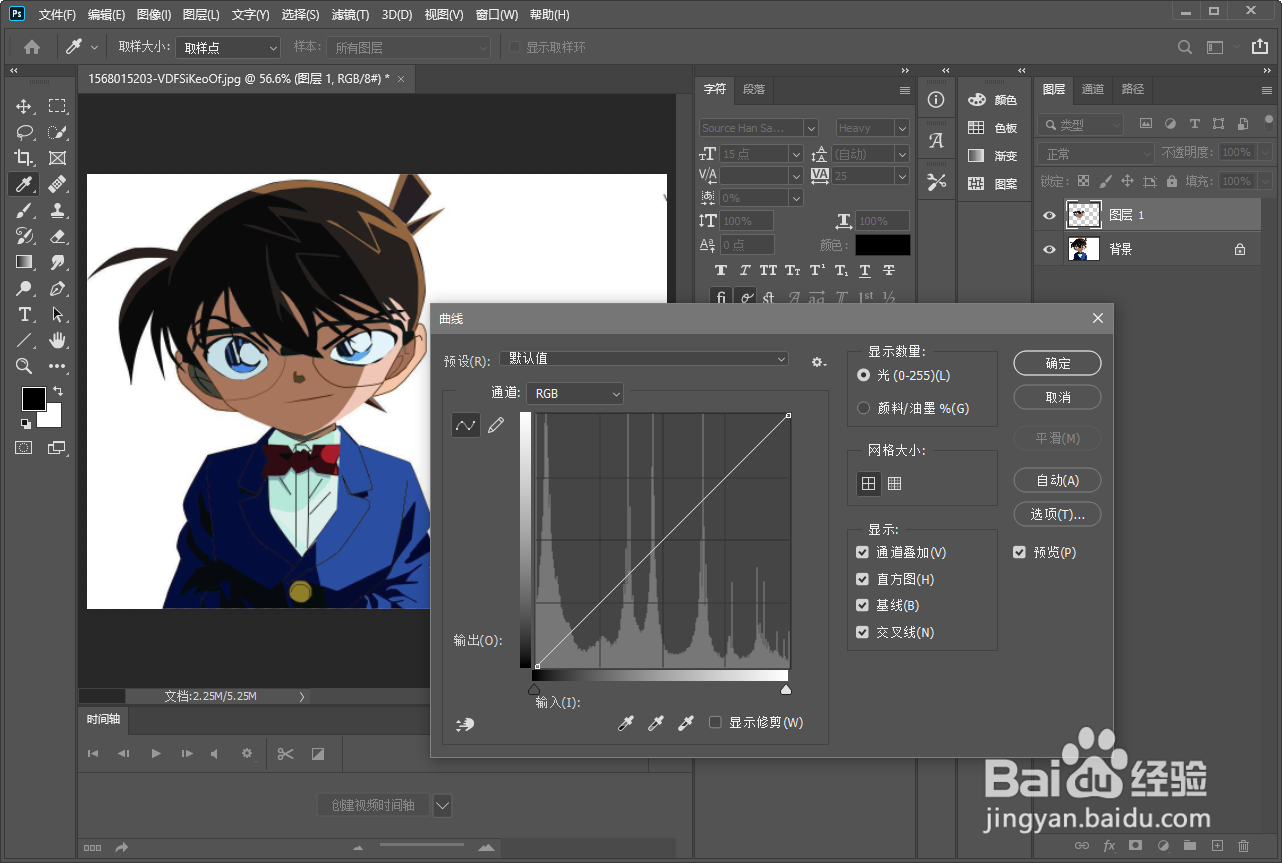Switch to the 路径 paths tab

click(1132, 89)
